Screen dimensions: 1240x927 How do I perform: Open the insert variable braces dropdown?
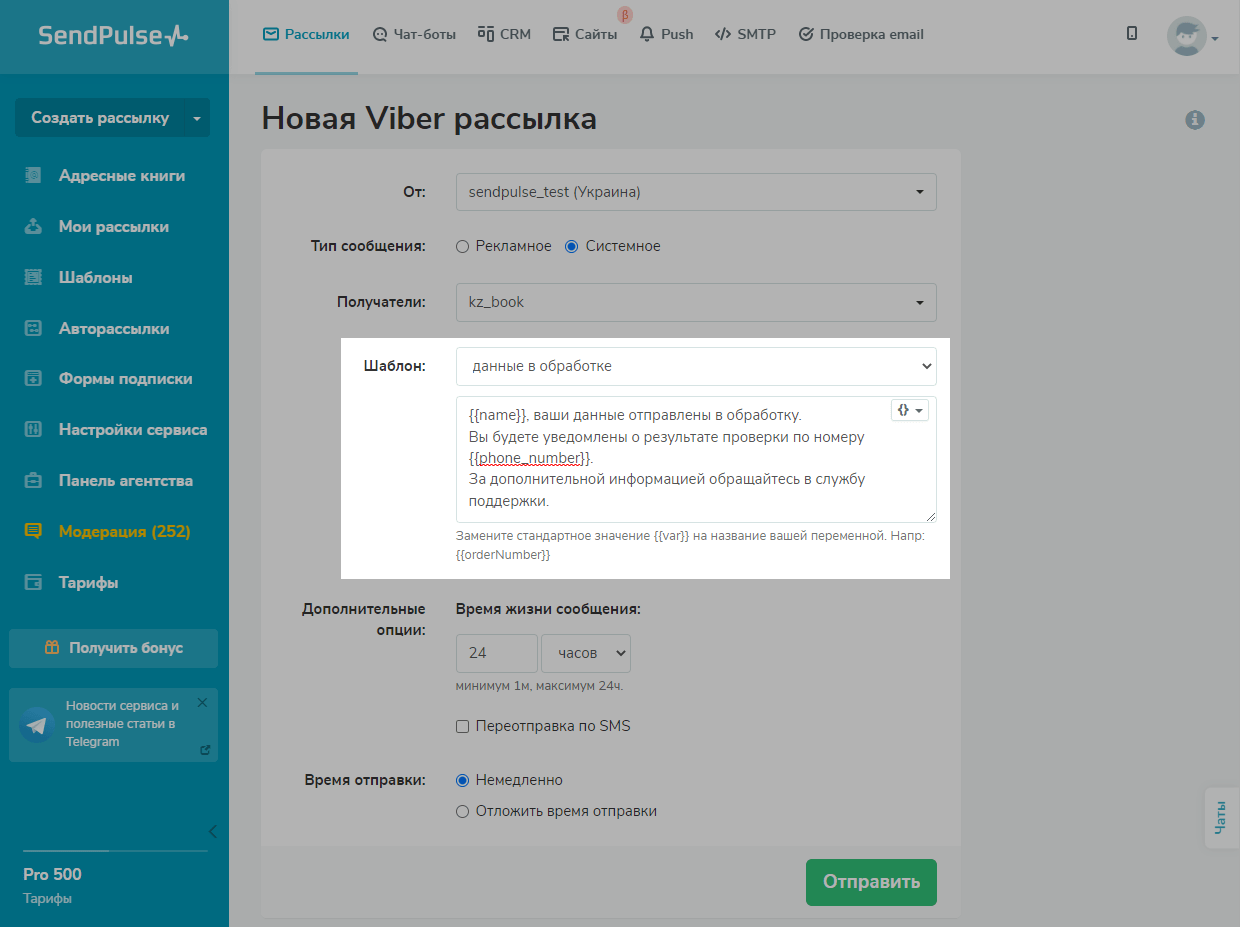tap(910, 410)
